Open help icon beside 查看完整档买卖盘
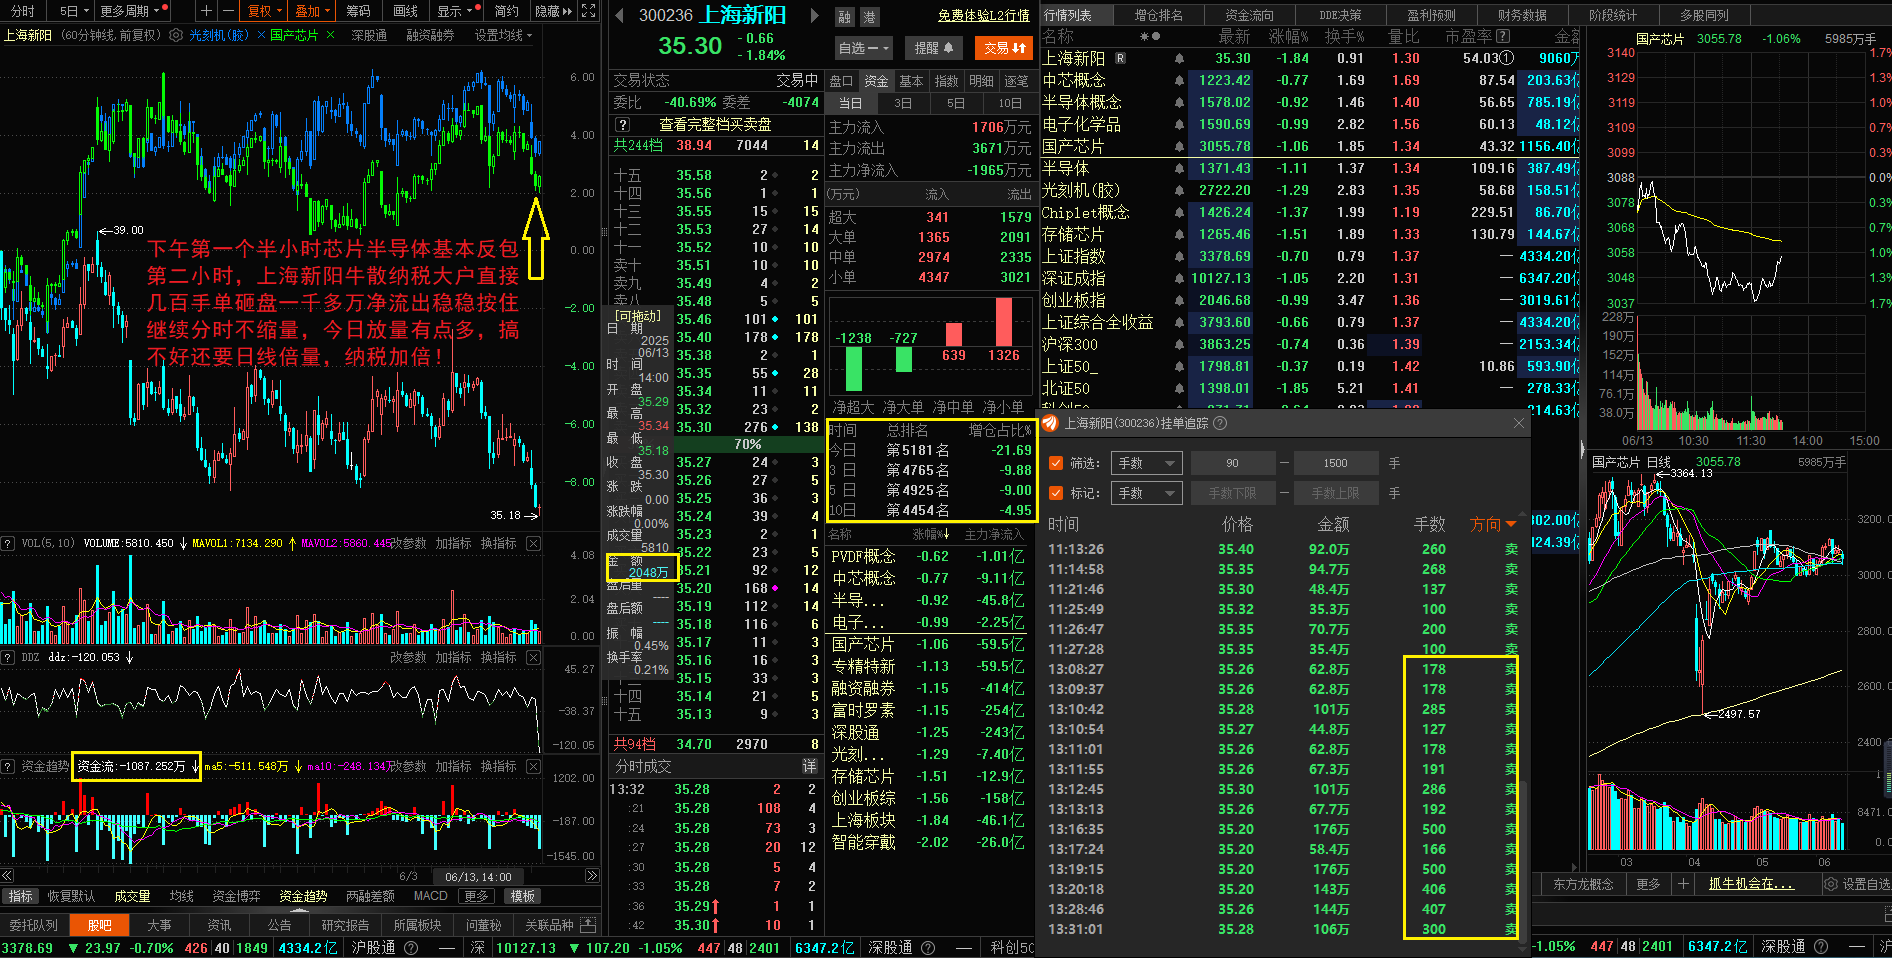 tap(622, 125)
